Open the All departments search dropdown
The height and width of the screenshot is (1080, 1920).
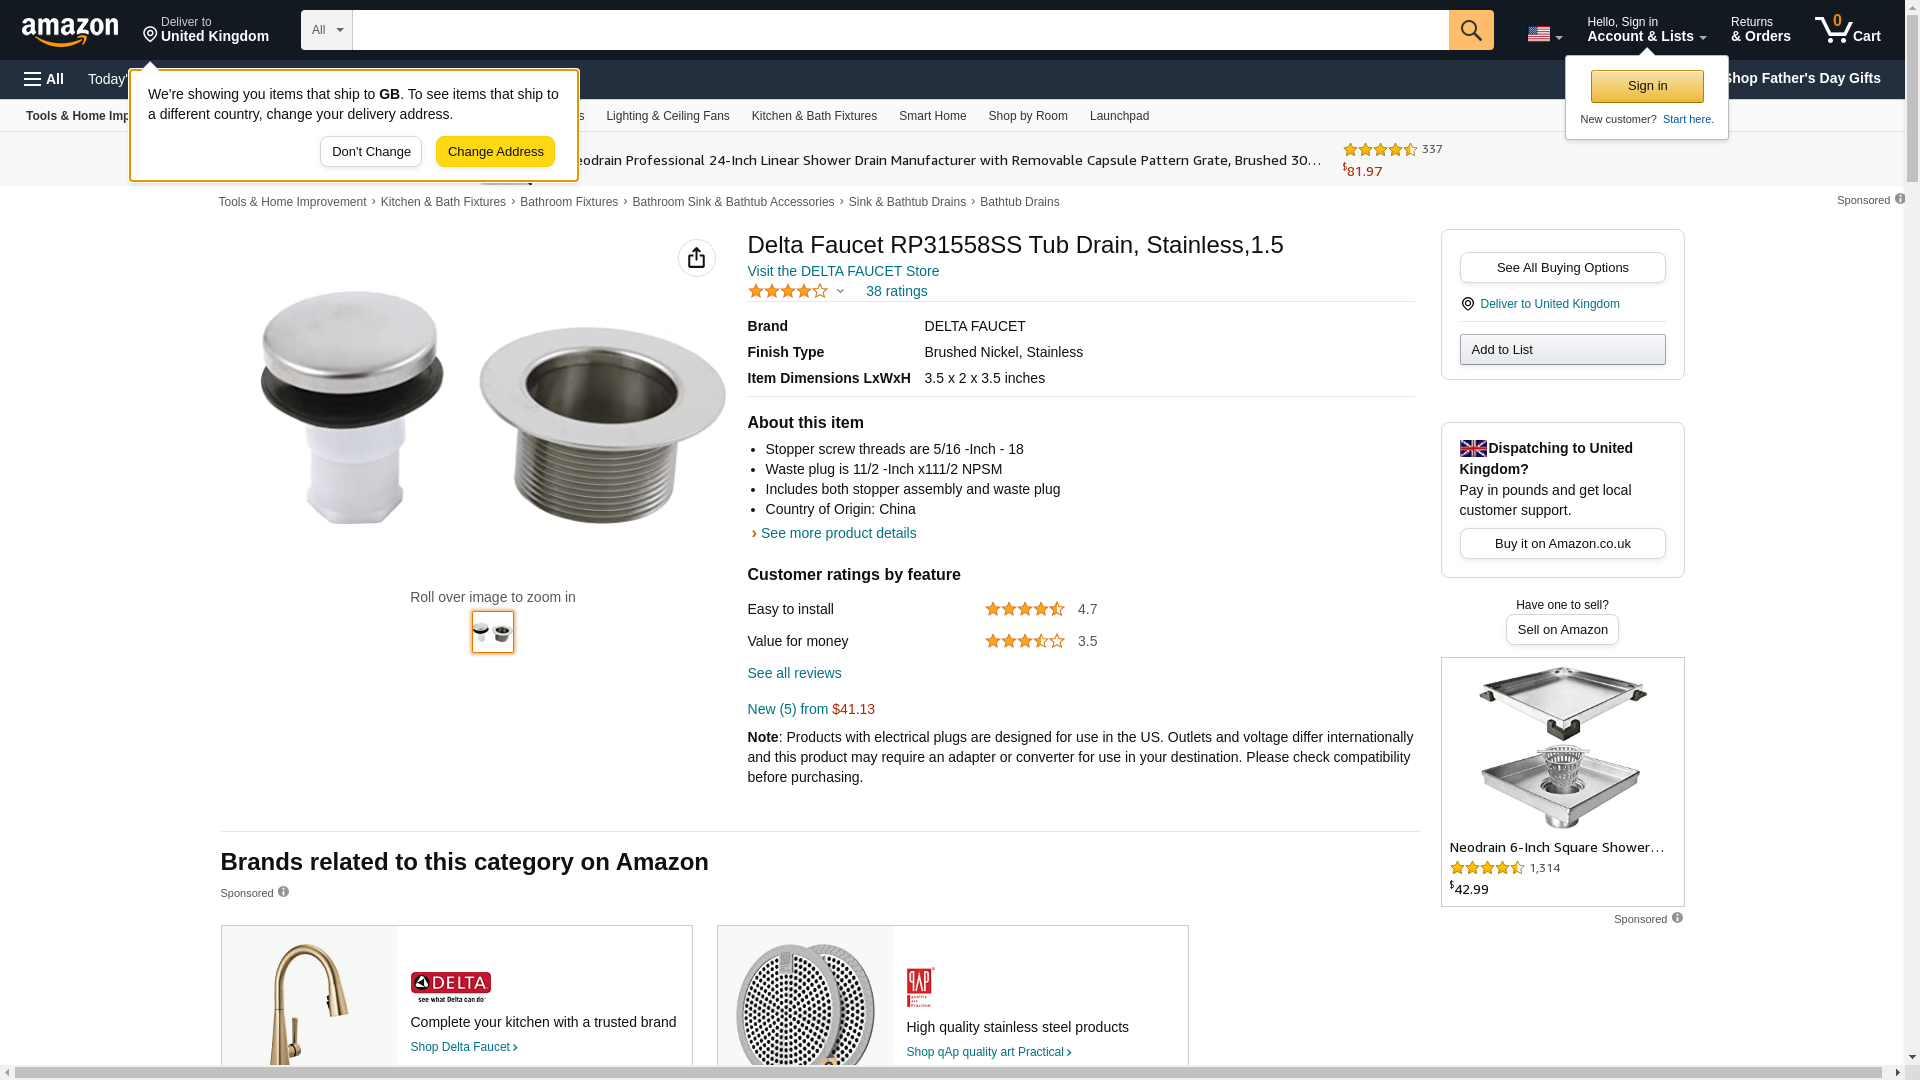326,30
